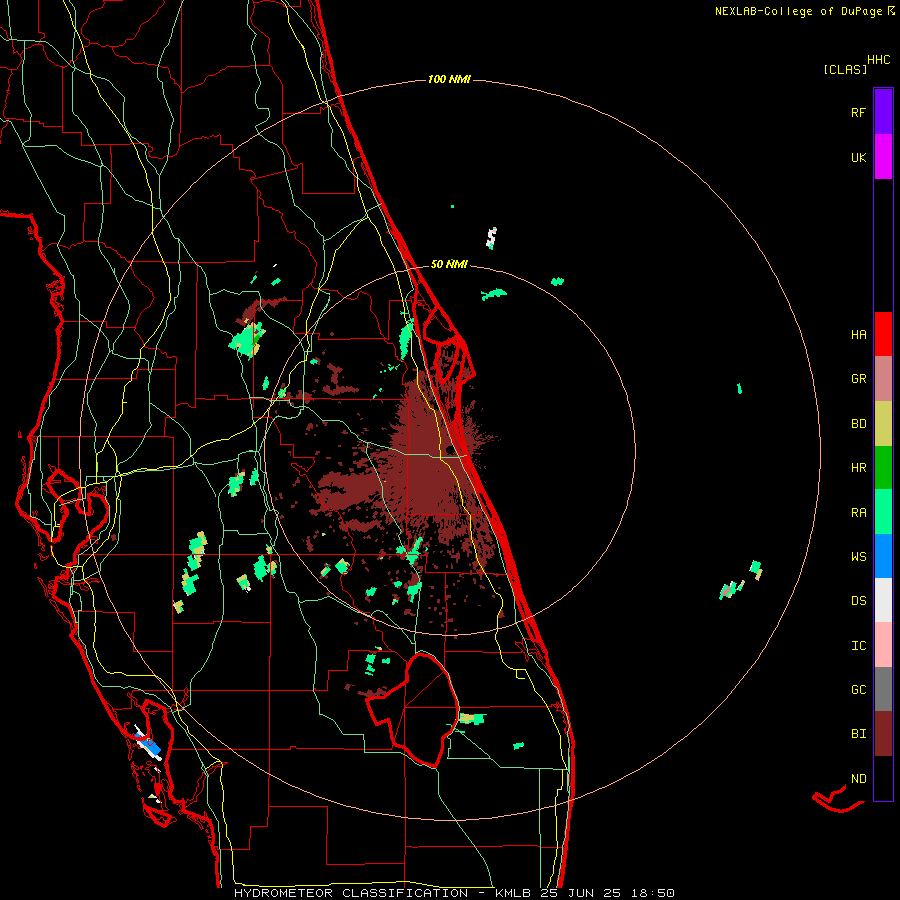Click the HA red legend swatch

pos(883,334)
